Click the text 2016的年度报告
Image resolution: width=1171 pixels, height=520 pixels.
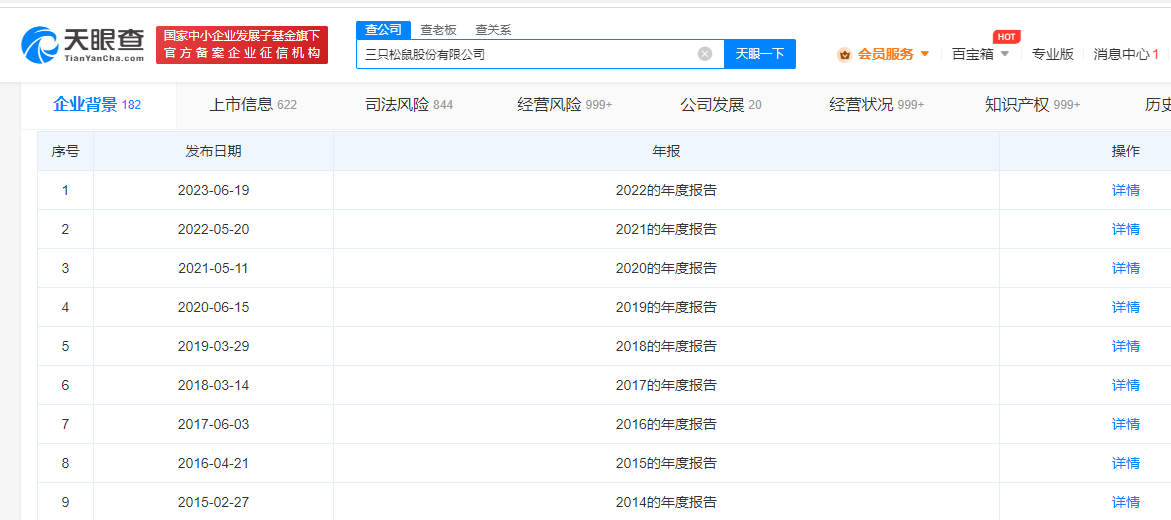pos(666,424)
